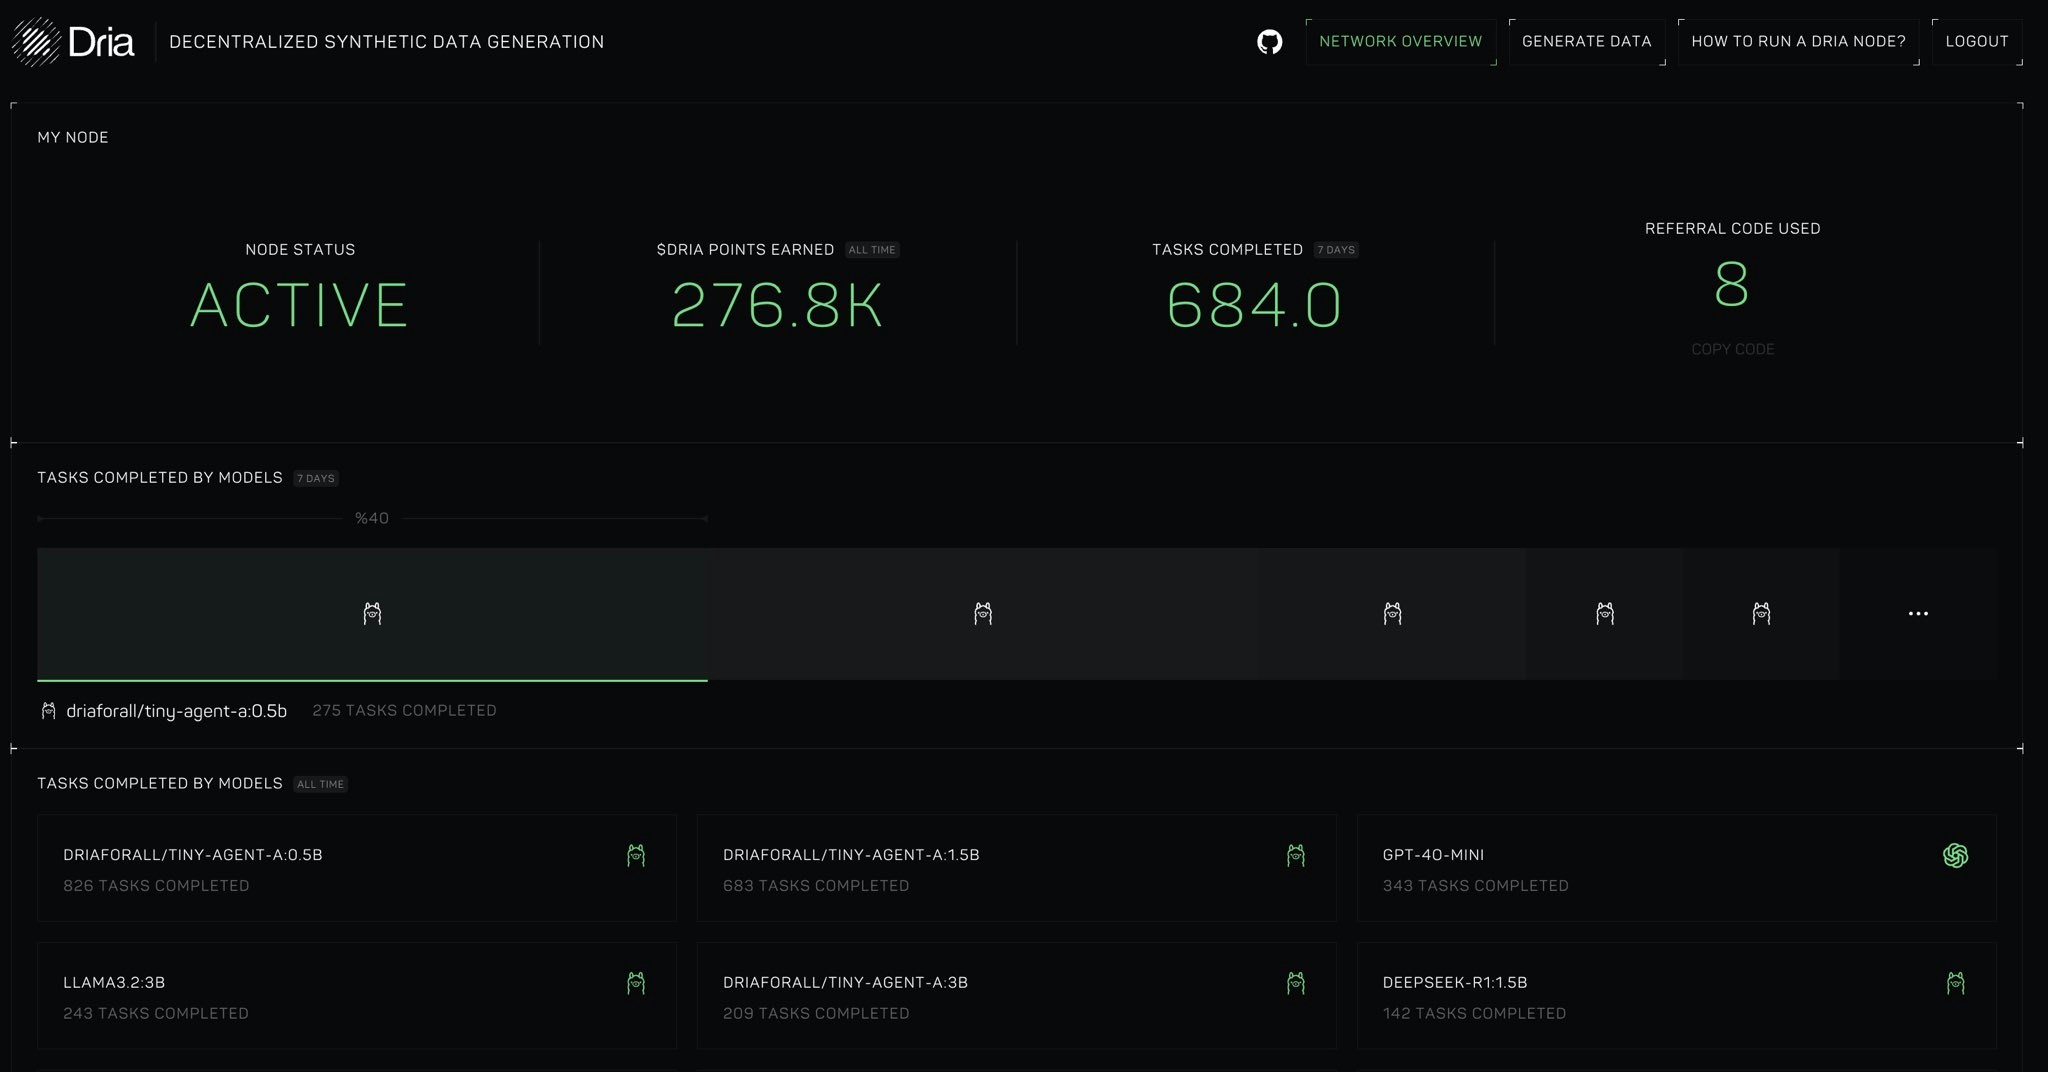Click the llama icon on DRIAFORALL/TINY-AGENT-A:1.5B card

tap(1296, 855)
